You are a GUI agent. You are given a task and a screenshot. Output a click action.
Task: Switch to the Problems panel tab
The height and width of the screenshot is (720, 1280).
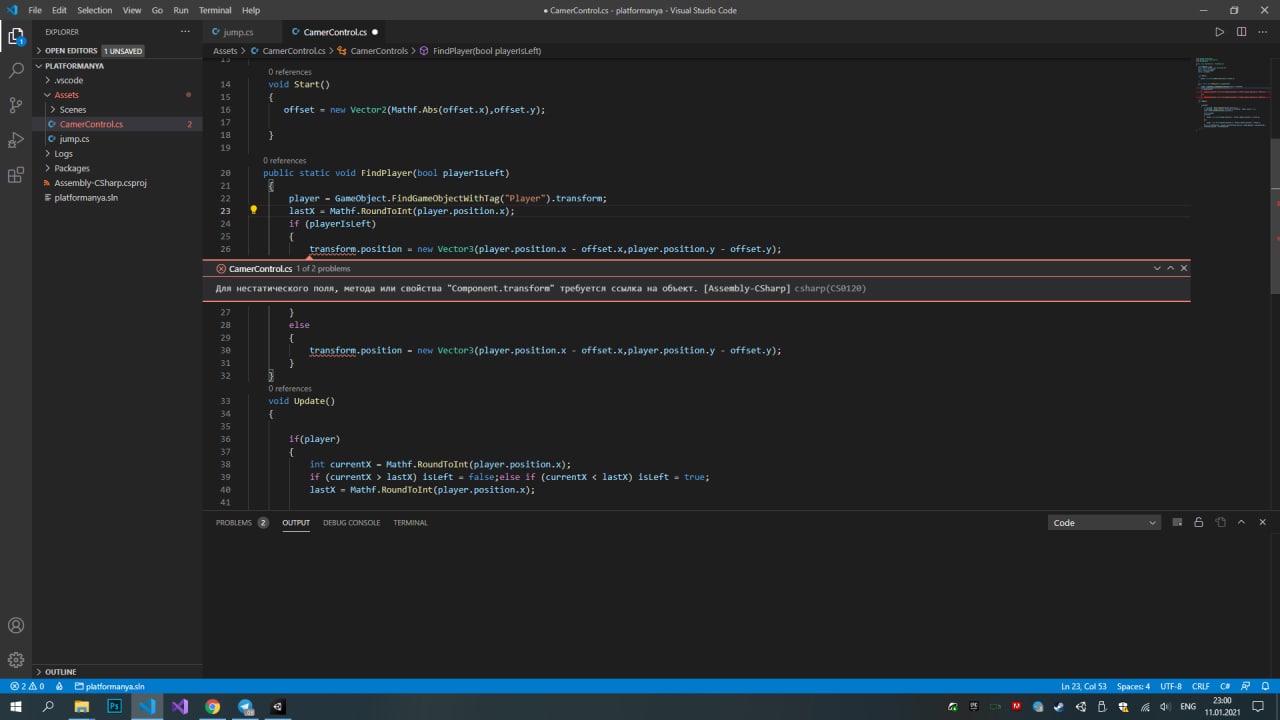pos(234,523)
